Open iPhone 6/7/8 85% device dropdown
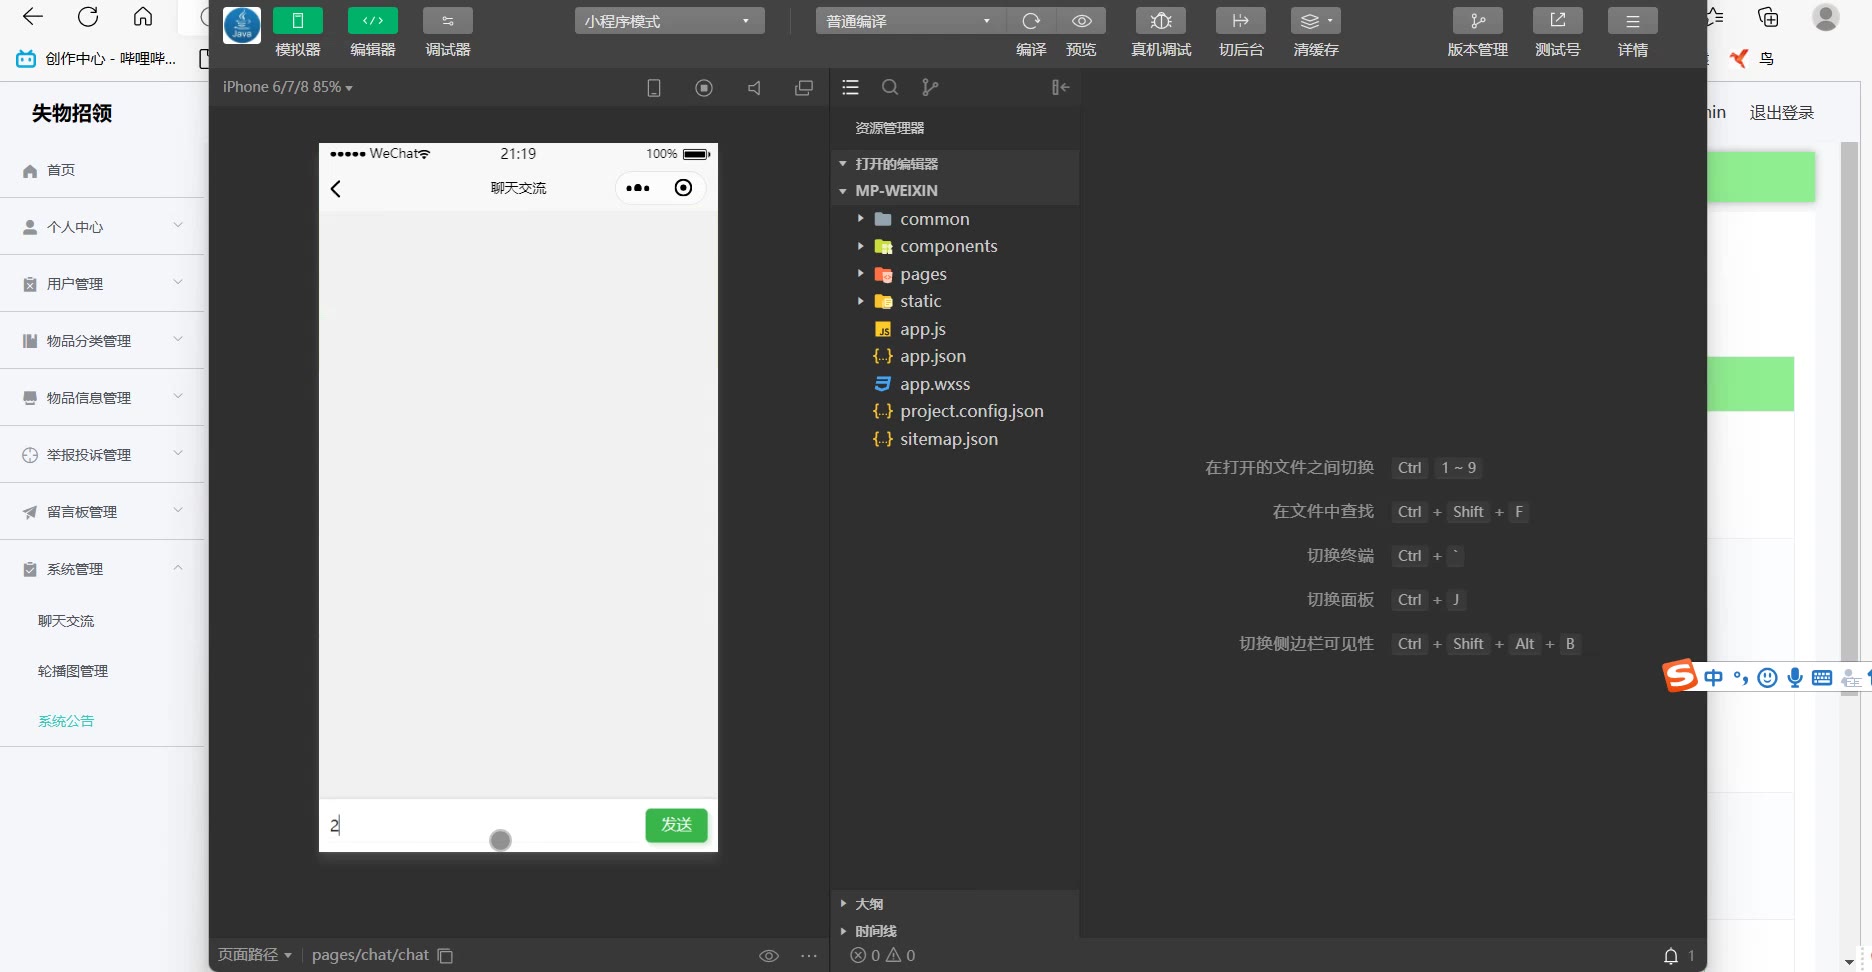This screenshot has height=972, width=1872. (x=288, y=87)
